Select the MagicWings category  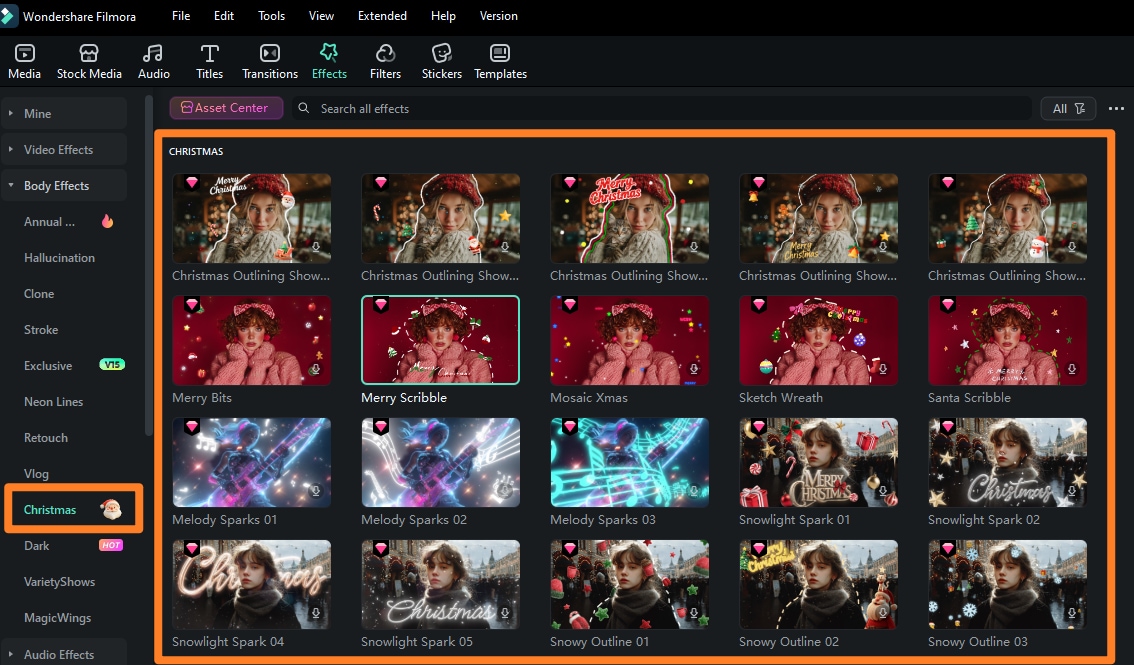pyautogui.click(x=58, y=618)
